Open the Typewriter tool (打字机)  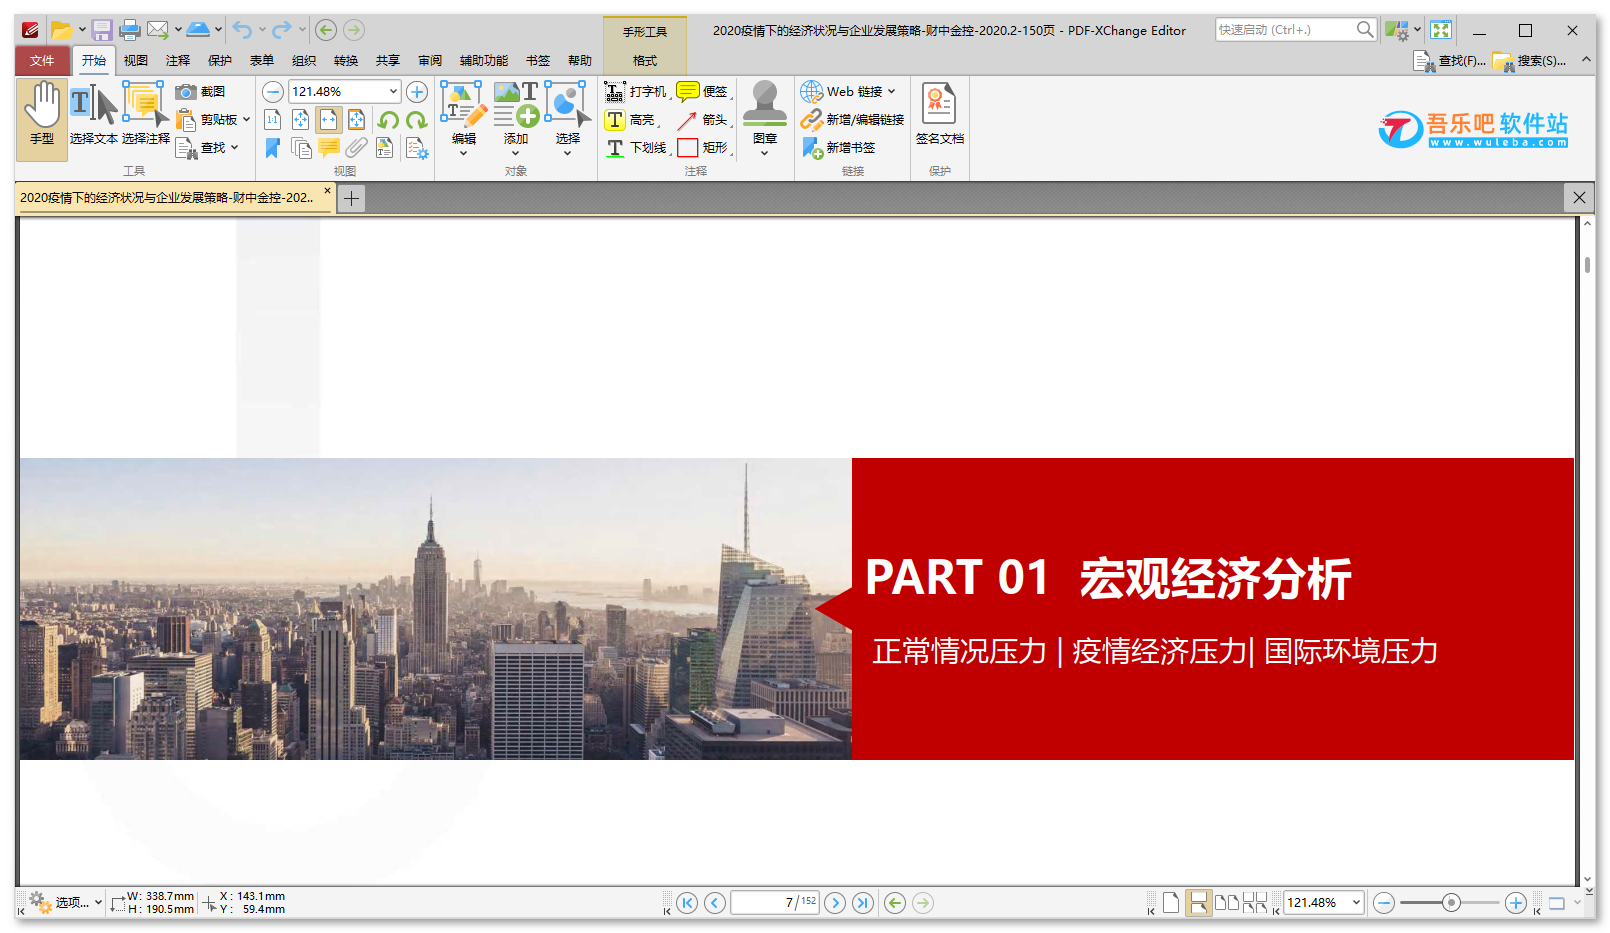pos(636,92)
